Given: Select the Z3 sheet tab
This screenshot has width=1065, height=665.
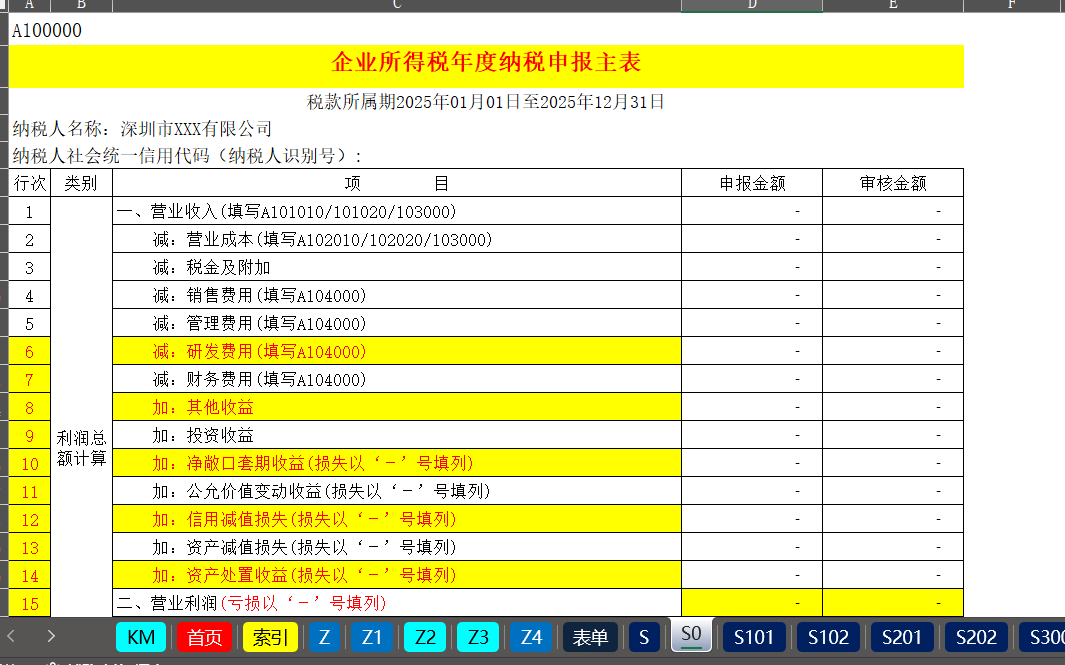Looking at the screenshot, I should click(x=478, y=637).
